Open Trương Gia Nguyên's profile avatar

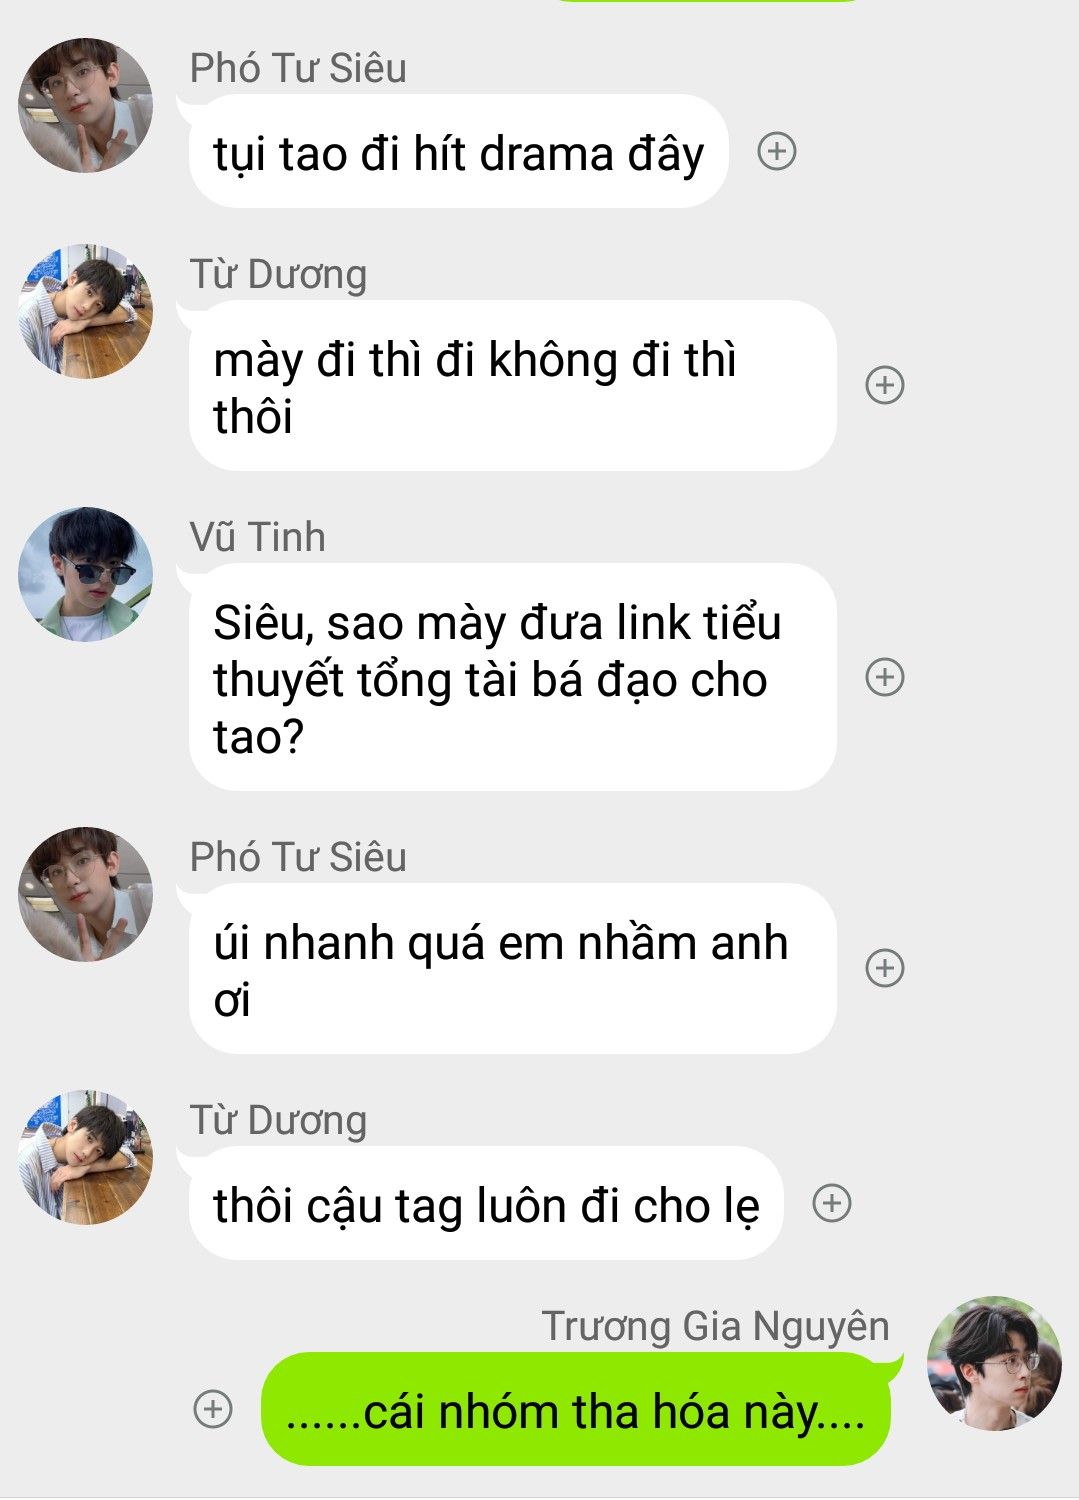[994, 1363]
